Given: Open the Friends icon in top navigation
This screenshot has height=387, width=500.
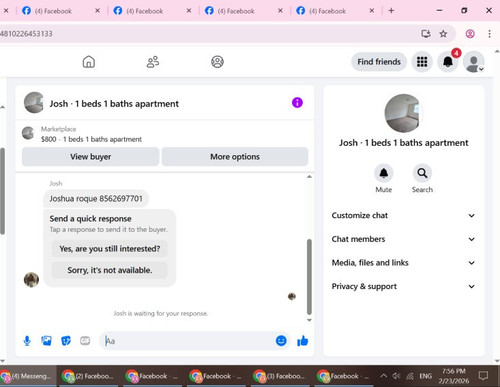Looking at the screenshot, I should [x=153, y=62].
